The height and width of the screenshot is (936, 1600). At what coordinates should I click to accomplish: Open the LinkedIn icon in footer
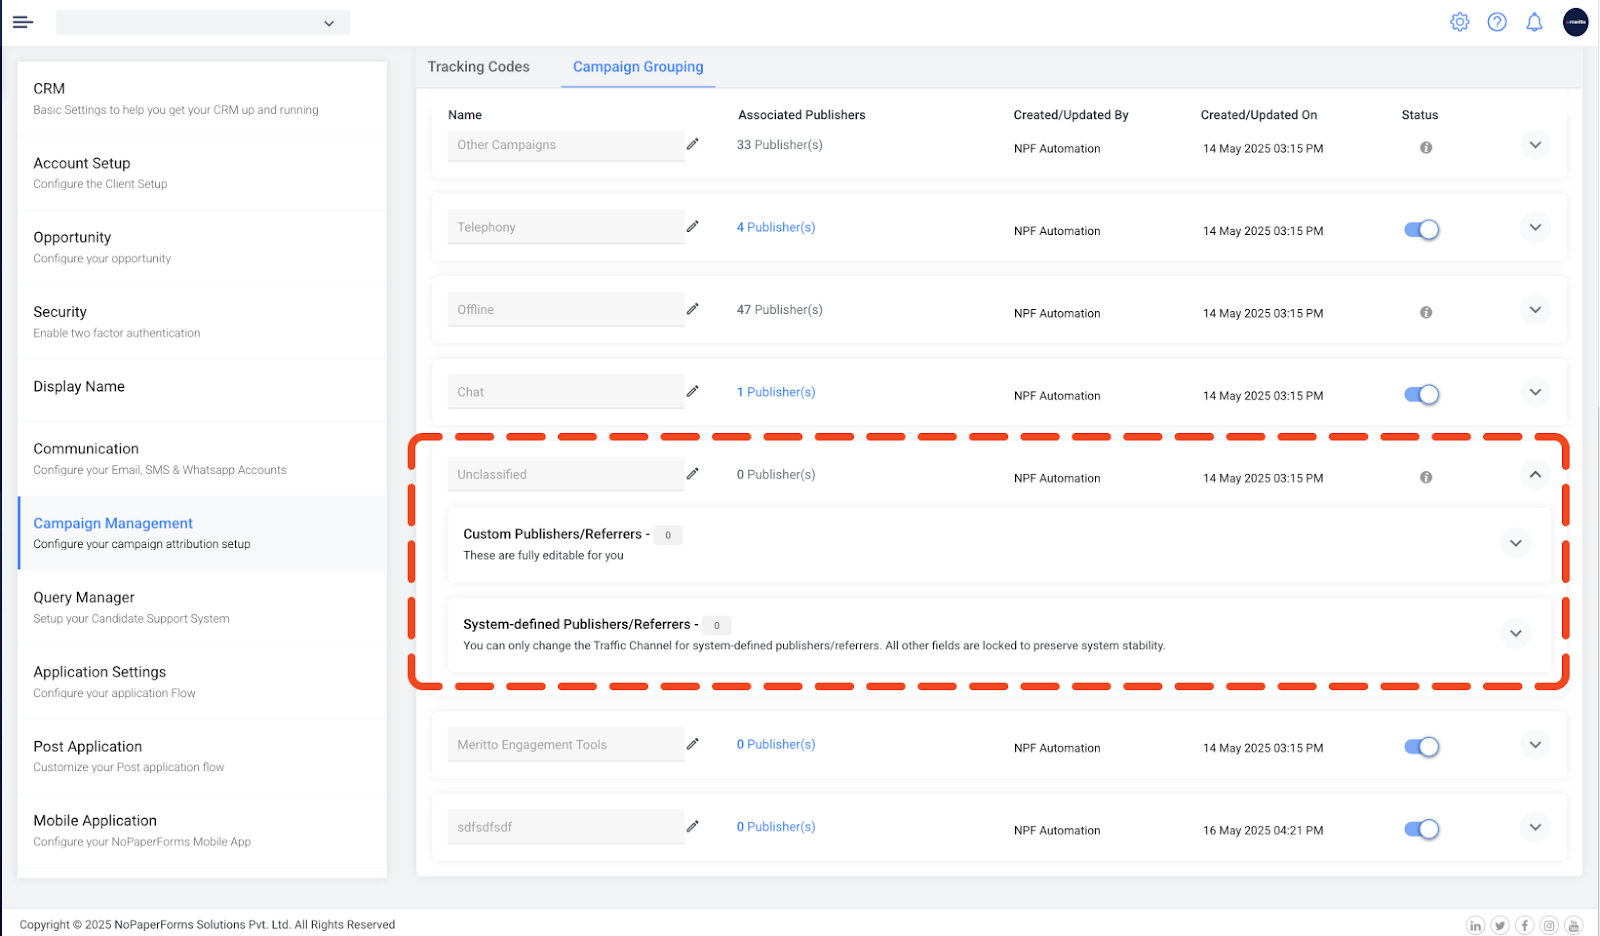pos(1475,925)
